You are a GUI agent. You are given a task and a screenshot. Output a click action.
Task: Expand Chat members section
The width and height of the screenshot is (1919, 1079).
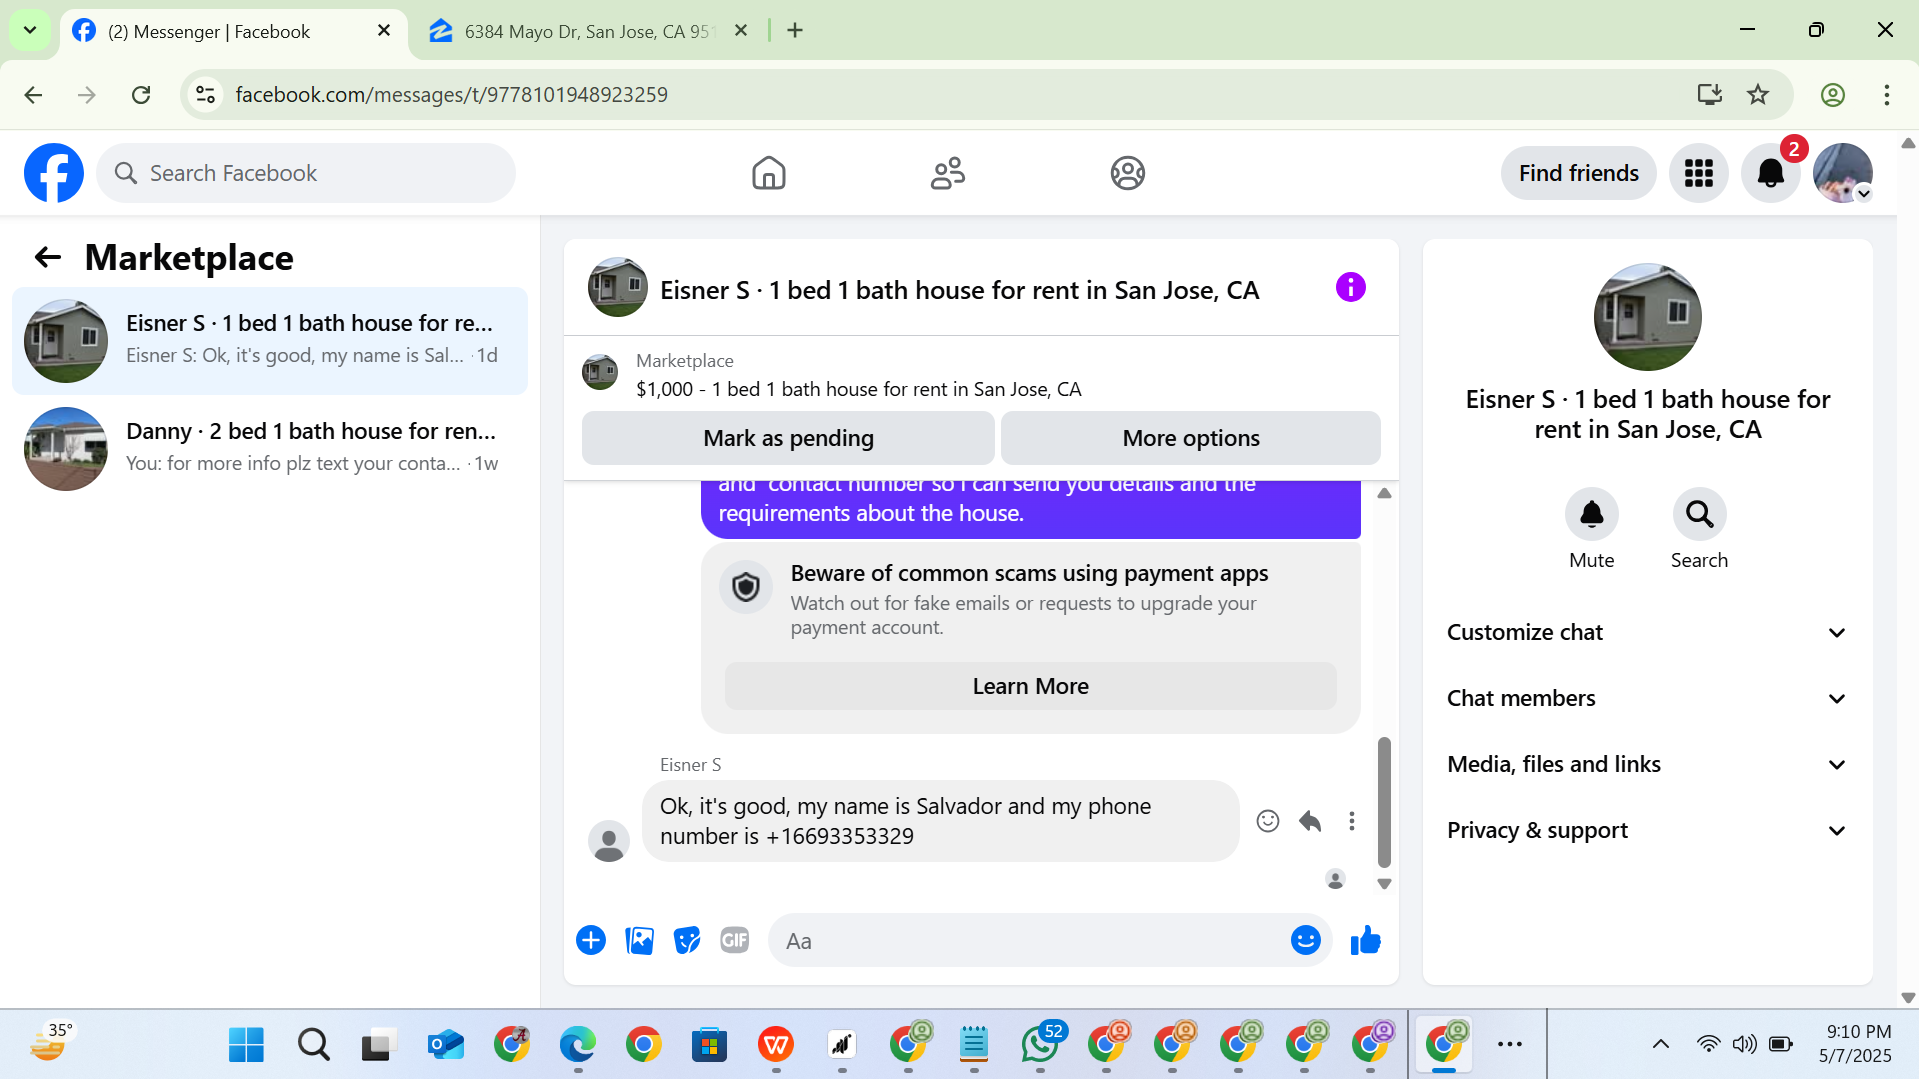coord(1646,698)
